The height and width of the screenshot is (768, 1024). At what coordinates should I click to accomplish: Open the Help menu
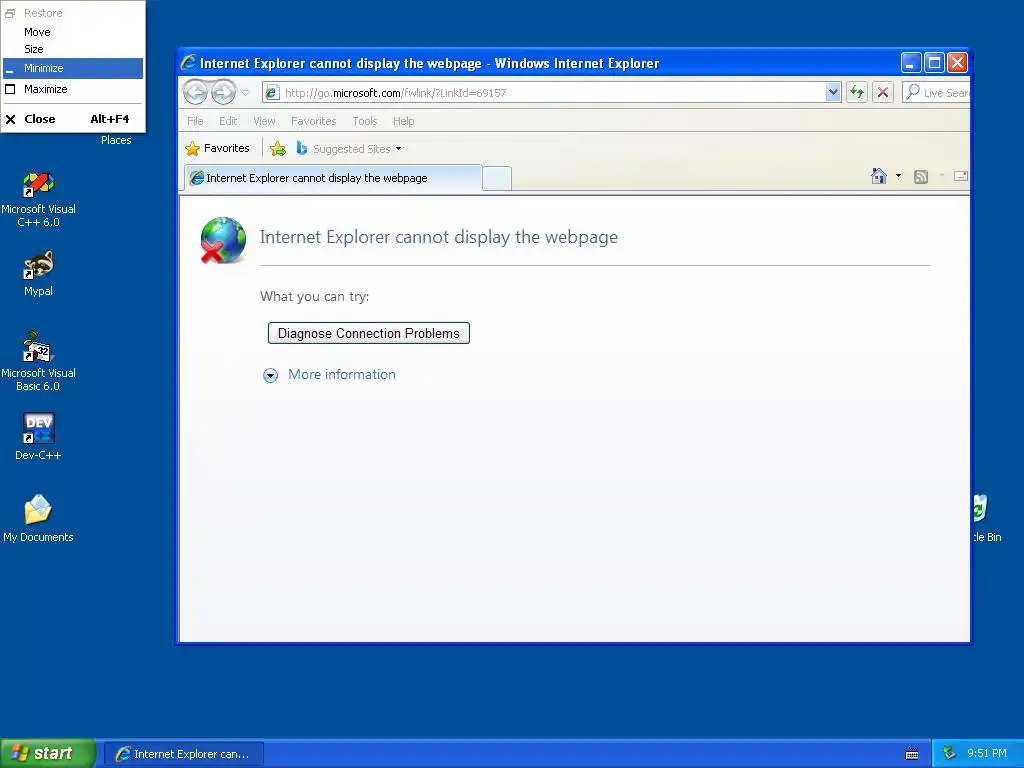pyautogui.click(x=404, y=121)
